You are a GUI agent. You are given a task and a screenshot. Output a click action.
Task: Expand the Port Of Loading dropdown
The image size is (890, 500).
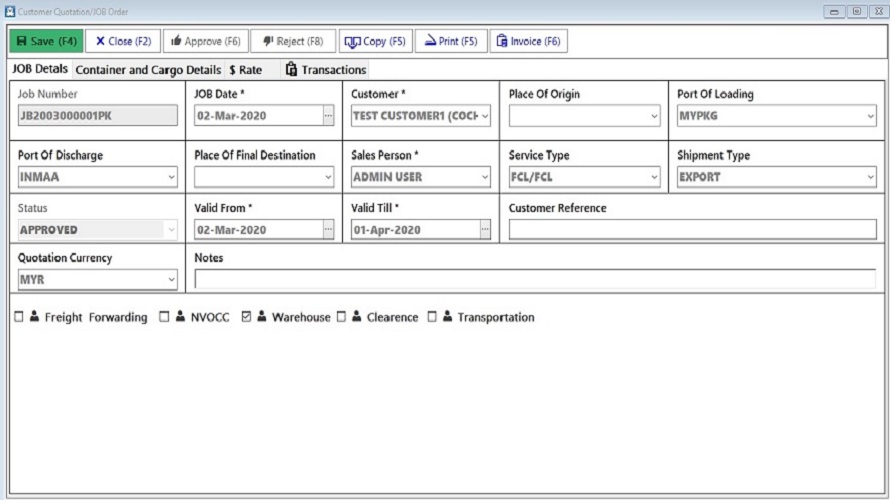tap(870, 115)
